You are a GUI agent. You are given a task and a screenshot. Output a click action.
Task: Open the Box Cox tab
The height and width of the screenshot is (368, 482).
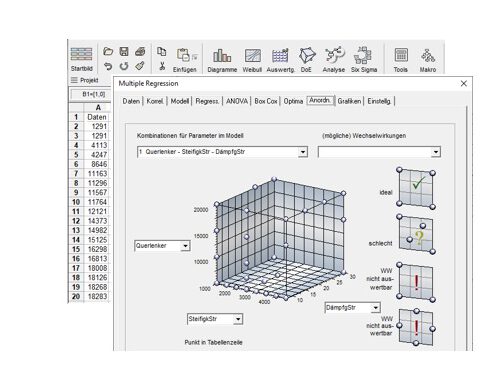[266, 101]
